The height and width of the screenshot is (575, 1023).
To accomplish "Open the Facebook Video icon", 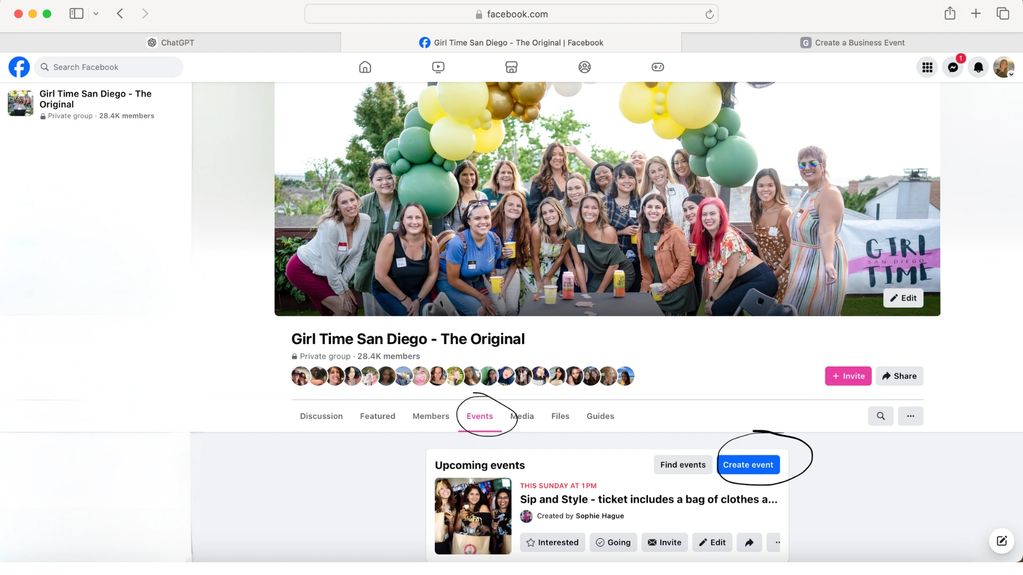I will (438, 67).
